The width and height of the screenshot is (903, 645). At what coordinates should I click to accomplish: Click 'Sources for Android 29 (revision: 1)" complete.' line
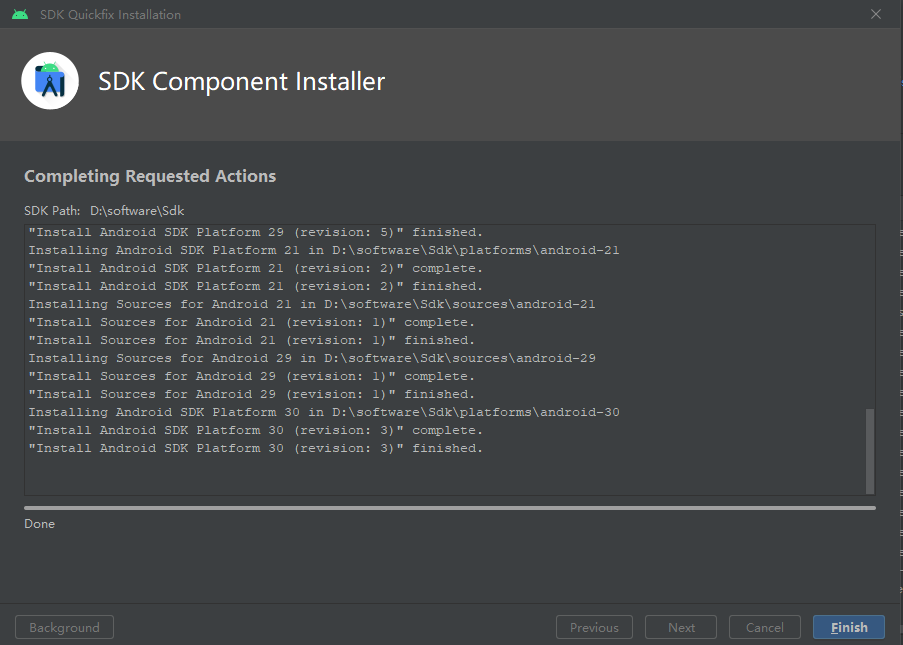click(x=252, y=376)
